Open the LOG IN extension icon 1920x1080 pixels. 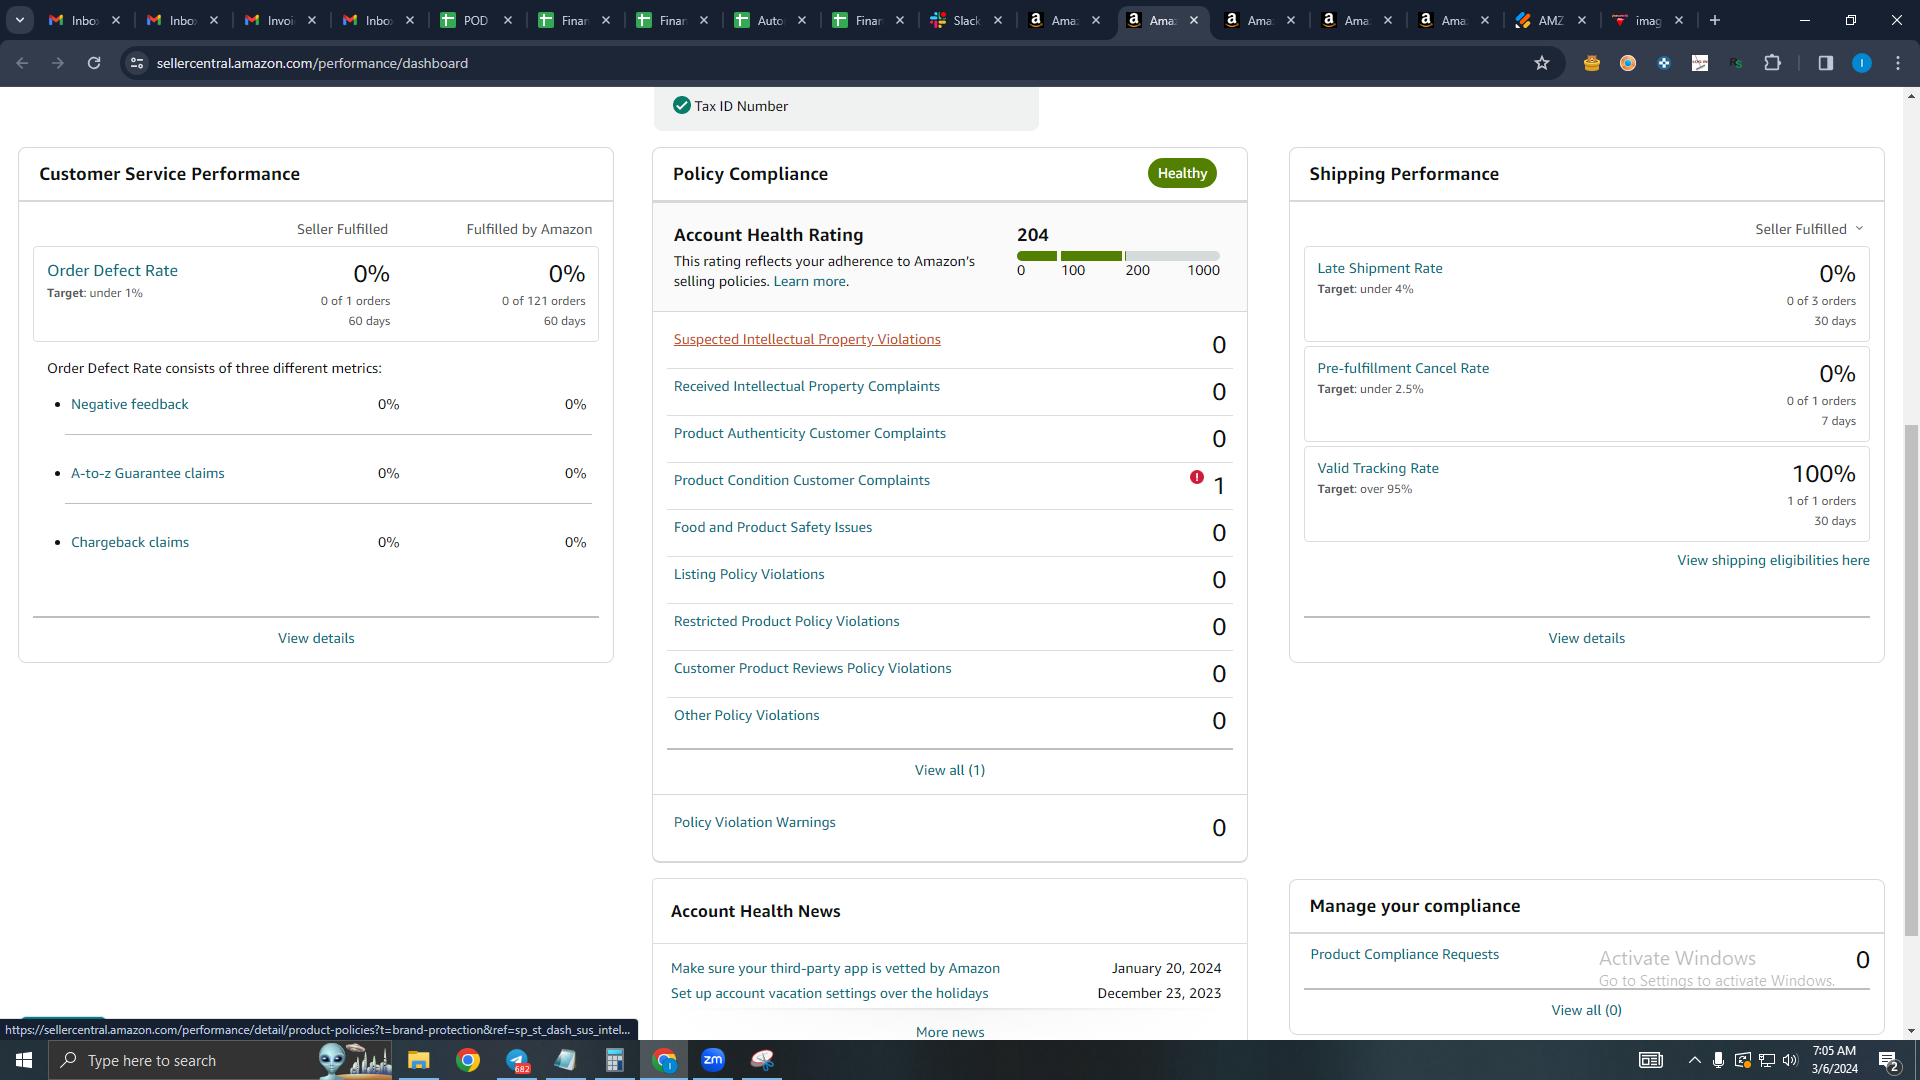[x=1700, y=63]
